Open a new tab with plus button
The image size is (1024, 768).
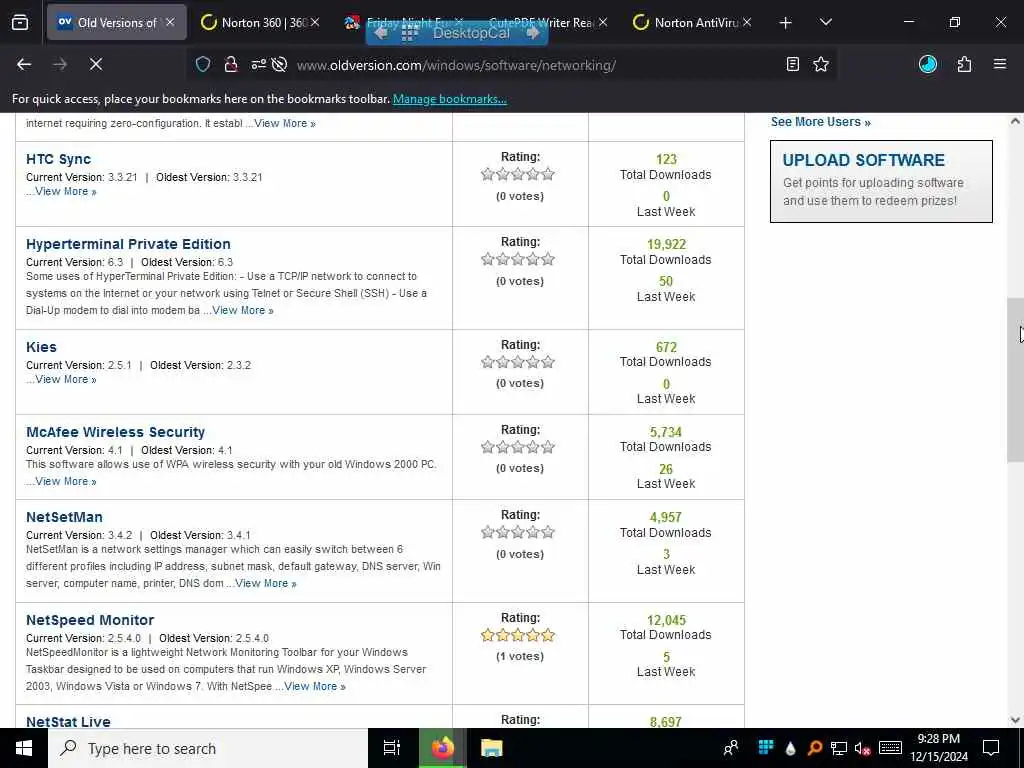tap(786, 23)
